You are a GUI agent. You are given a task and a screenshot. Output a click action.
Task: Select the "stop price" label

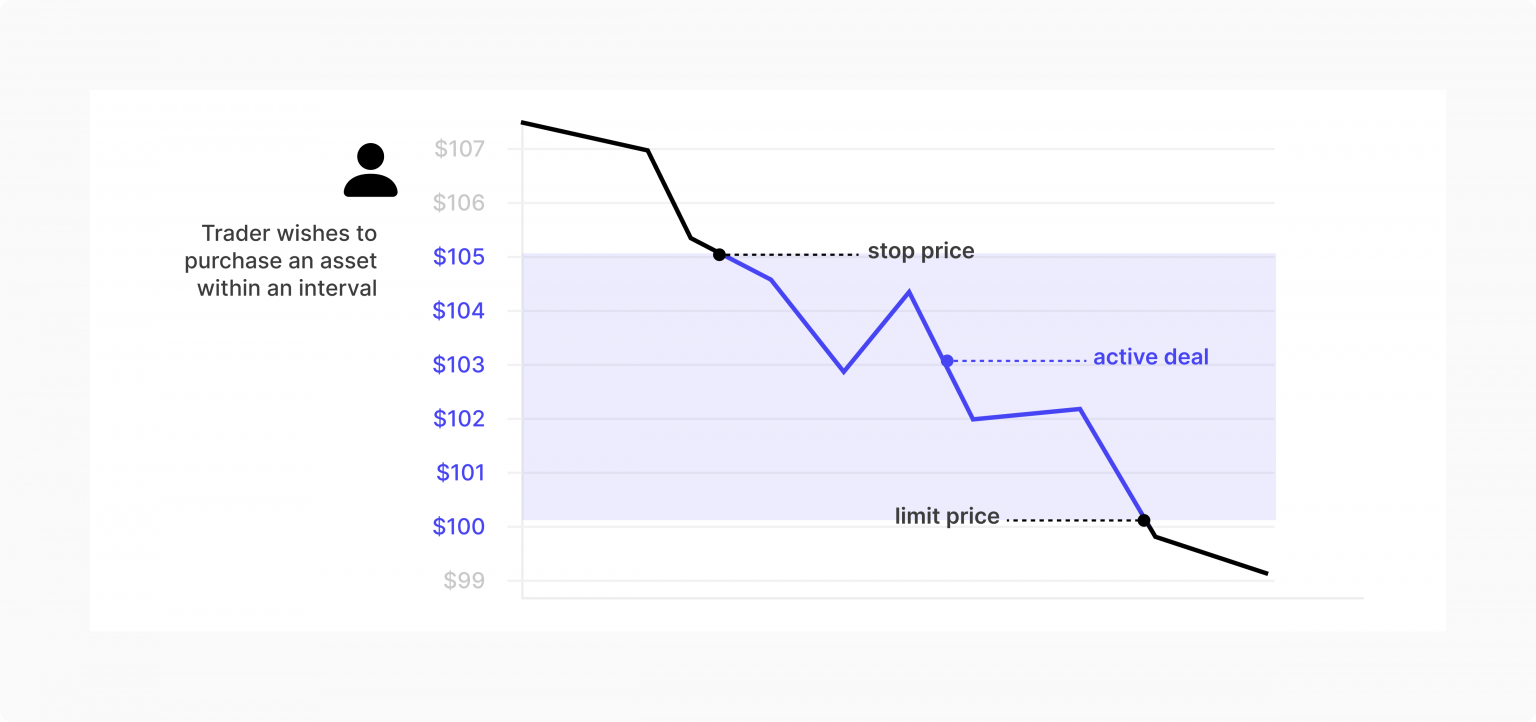click(x=920, y=251)
